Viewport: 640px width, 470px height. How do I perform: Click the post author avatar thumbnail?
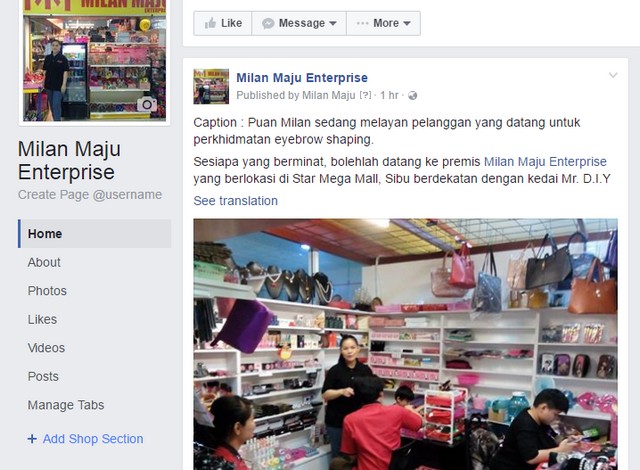(211, 86)
